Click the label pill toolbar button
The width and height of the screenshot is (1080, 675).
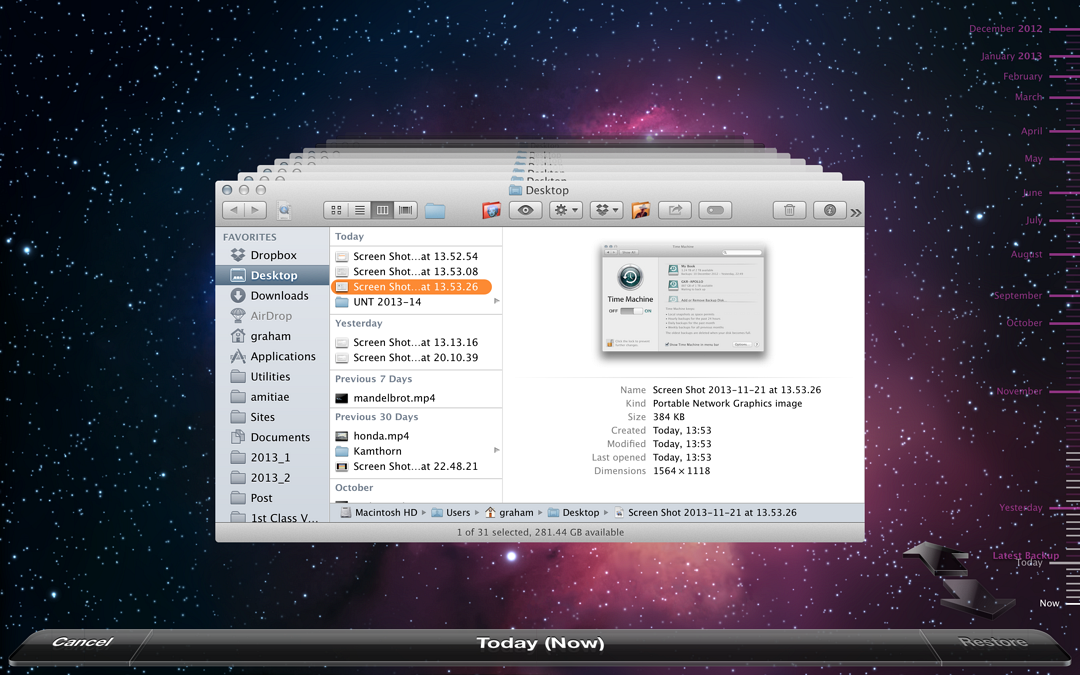[715, 210]
